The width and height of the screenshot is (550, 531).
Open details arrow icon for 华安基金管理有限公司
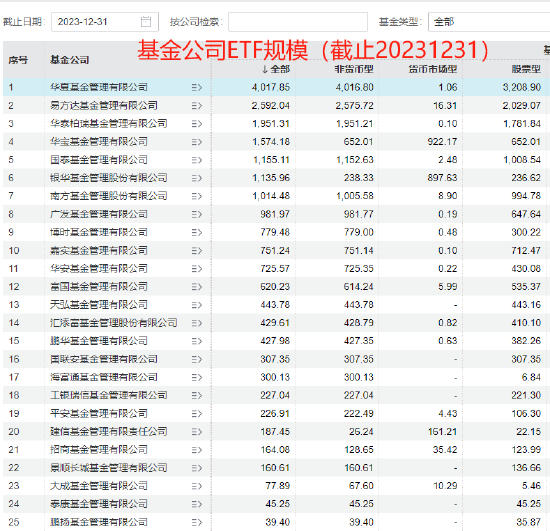point(197,269)
